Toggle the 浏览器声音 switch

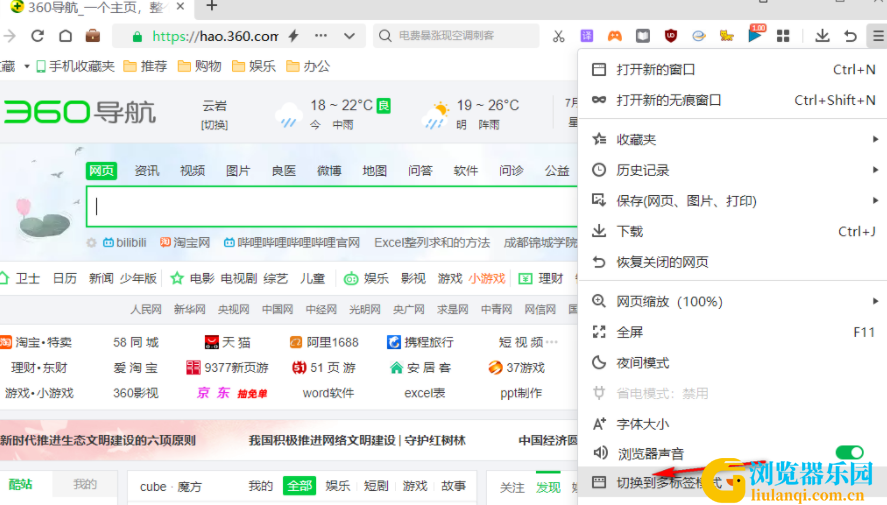pos(849,452)
